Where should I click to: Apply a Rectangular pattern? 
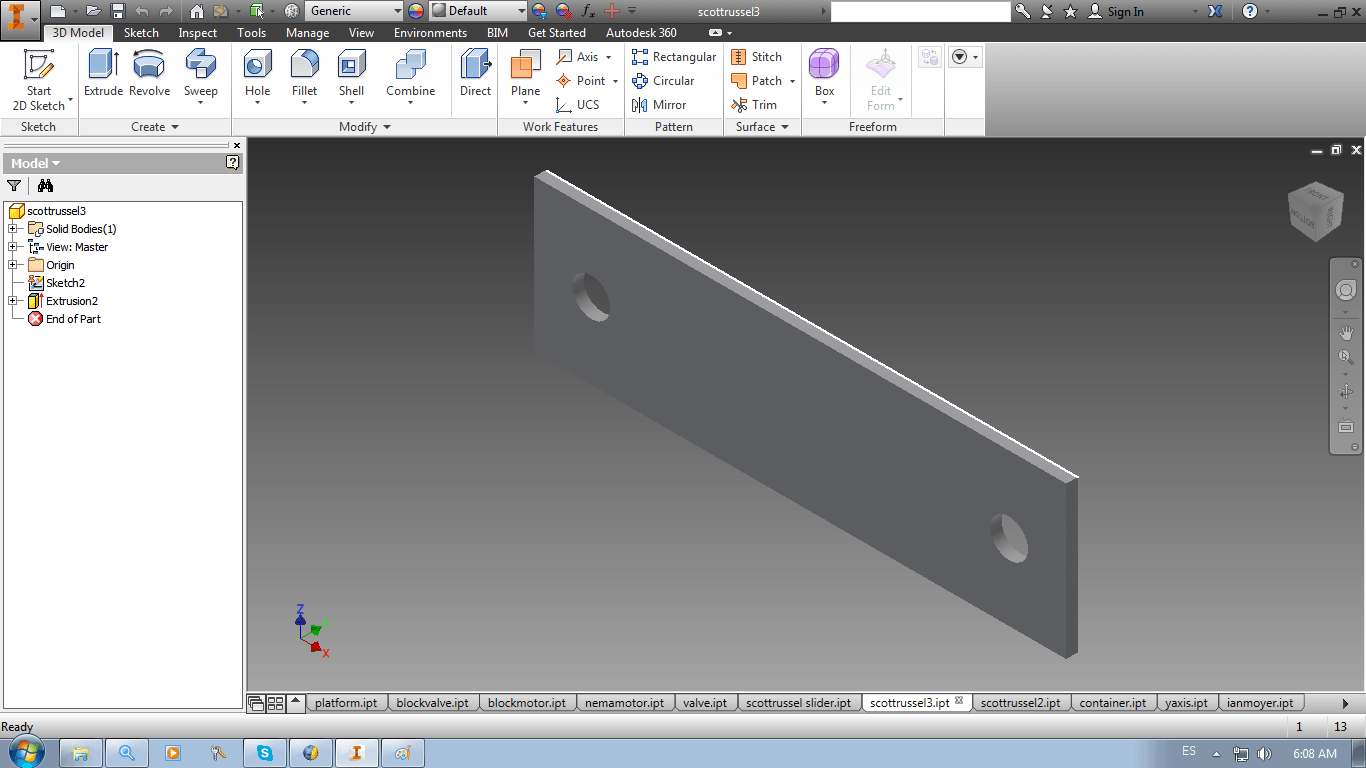click(x=674, y=57)
